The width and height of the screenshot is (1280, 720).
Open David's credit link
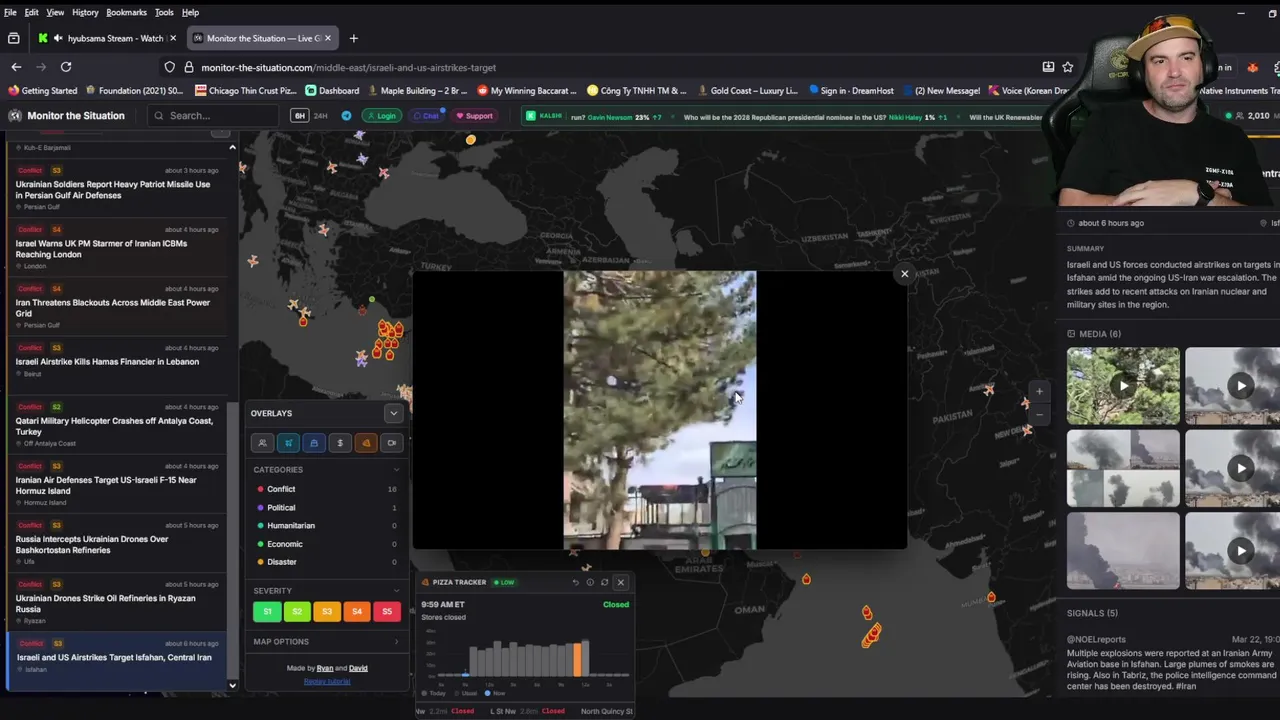pyautogui.click(x=358, y=668)
